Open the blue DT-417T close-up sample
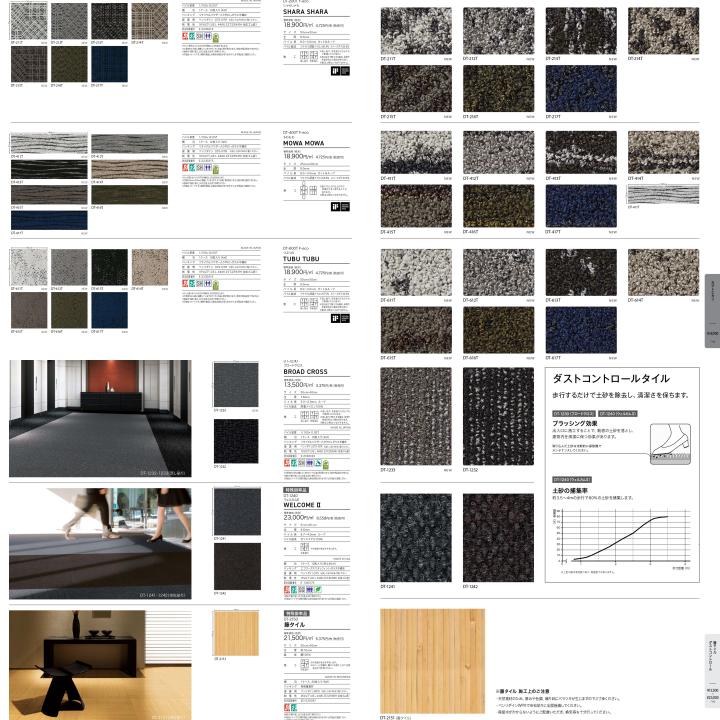This screenshot has height=720, width=720. [581, 206]
